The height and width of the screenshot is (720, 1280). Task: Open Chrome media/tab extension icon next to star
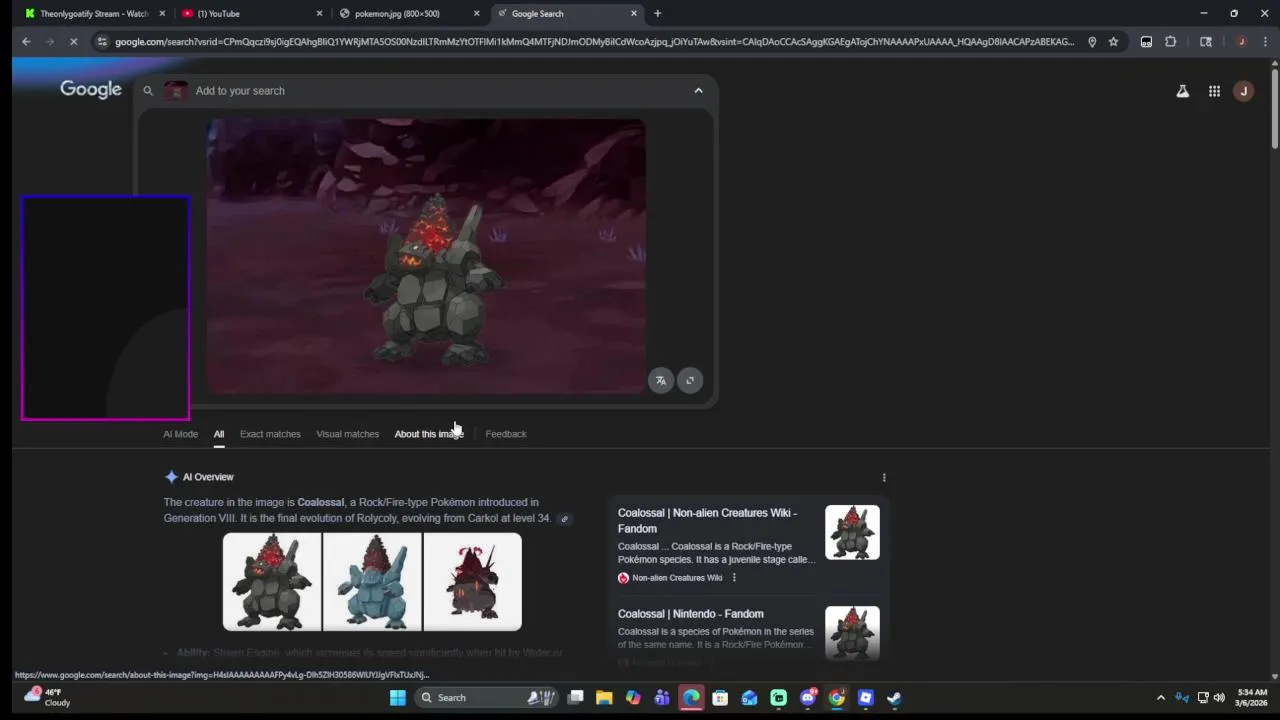point(1146,42)
